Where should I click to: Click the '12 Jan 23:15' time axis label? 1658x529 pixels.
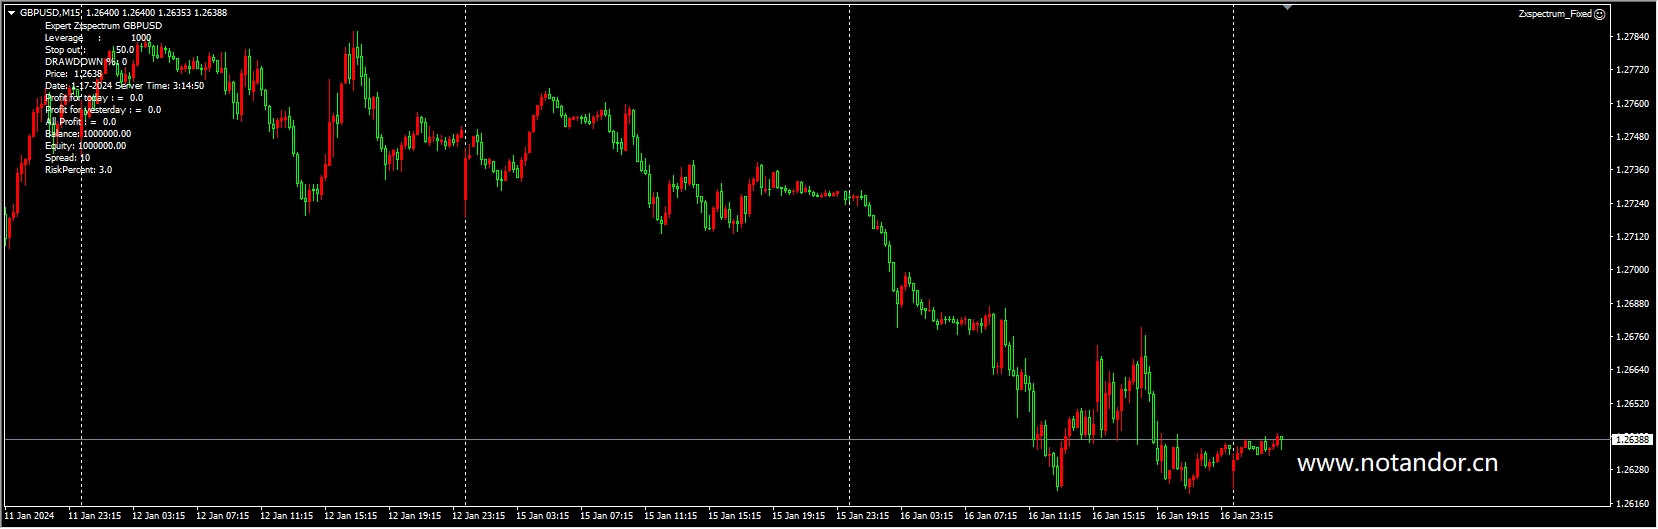479,517
